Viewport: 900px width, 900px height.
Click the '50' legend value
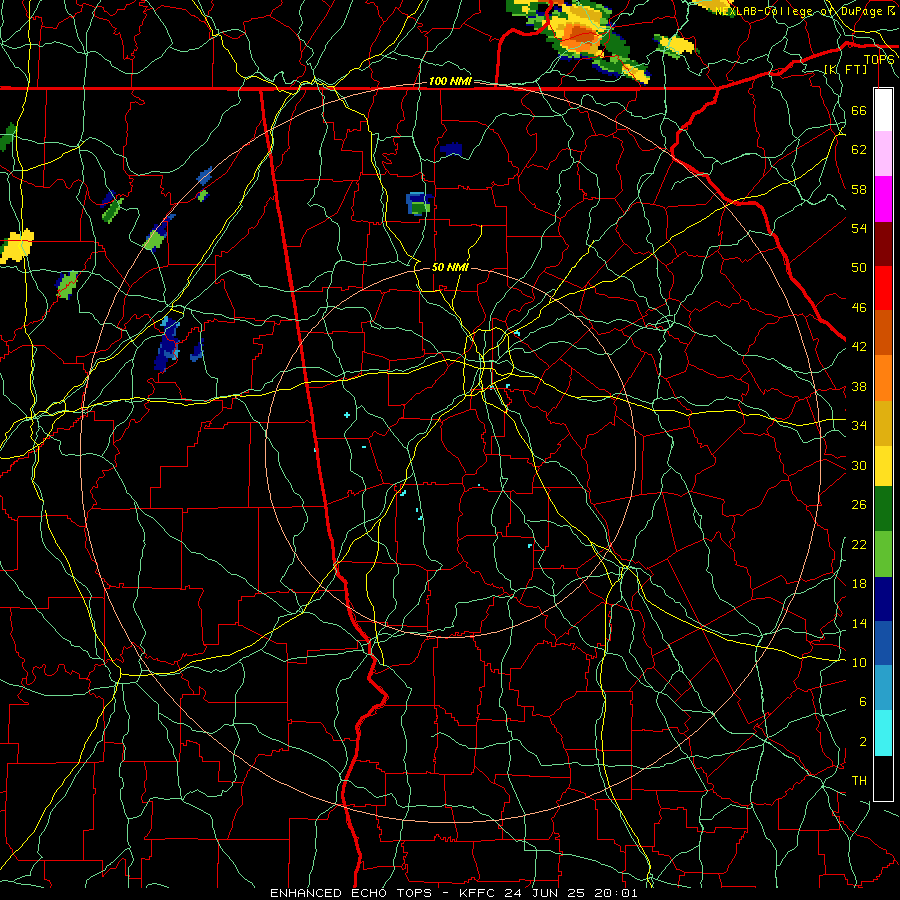pyautogui.click(x=859, y=267)
